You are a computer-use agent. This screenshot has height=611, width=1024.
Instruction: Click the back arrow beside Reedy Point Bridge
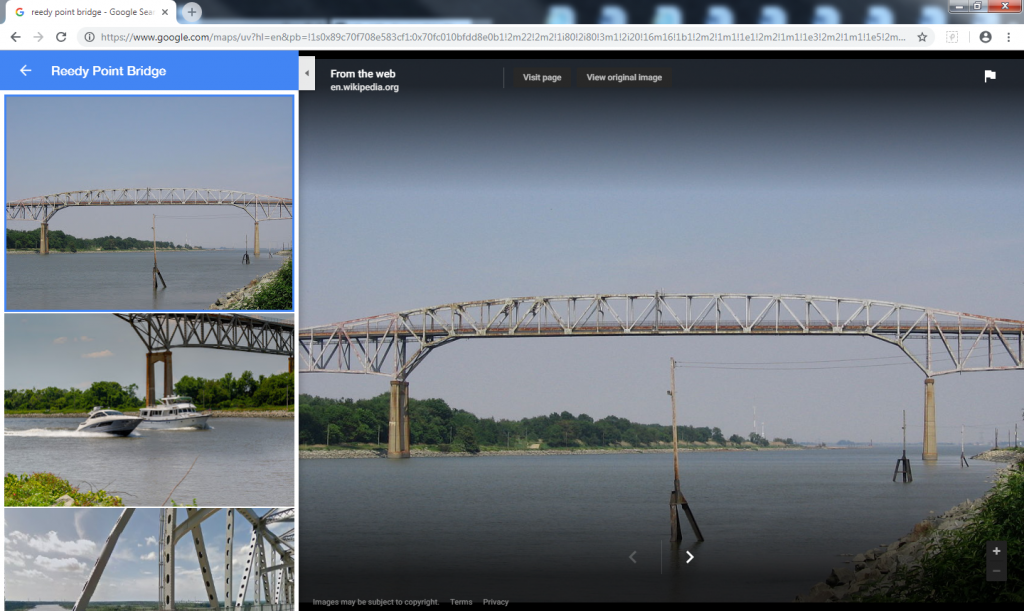click(x=26, y=71)
